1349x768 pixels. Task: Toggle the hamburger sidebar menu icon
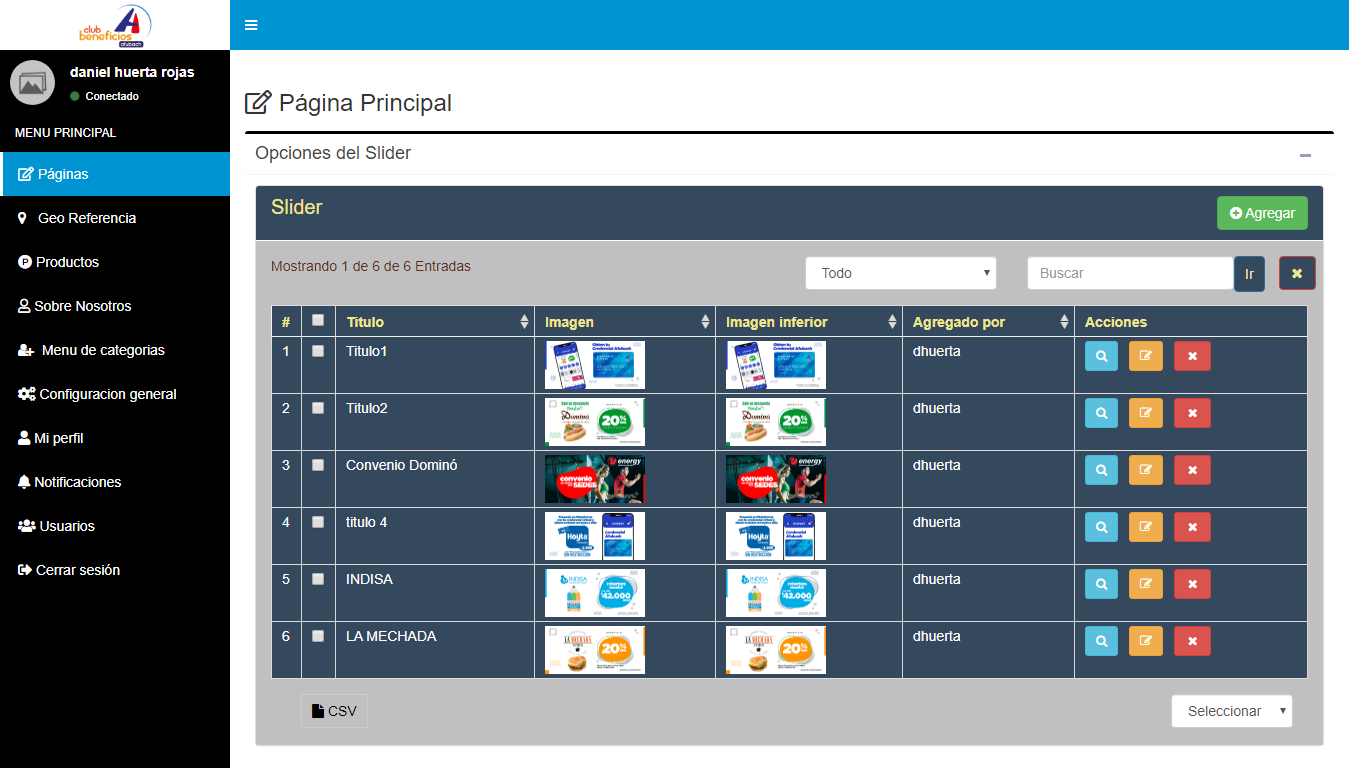click(x=251, y=25)
